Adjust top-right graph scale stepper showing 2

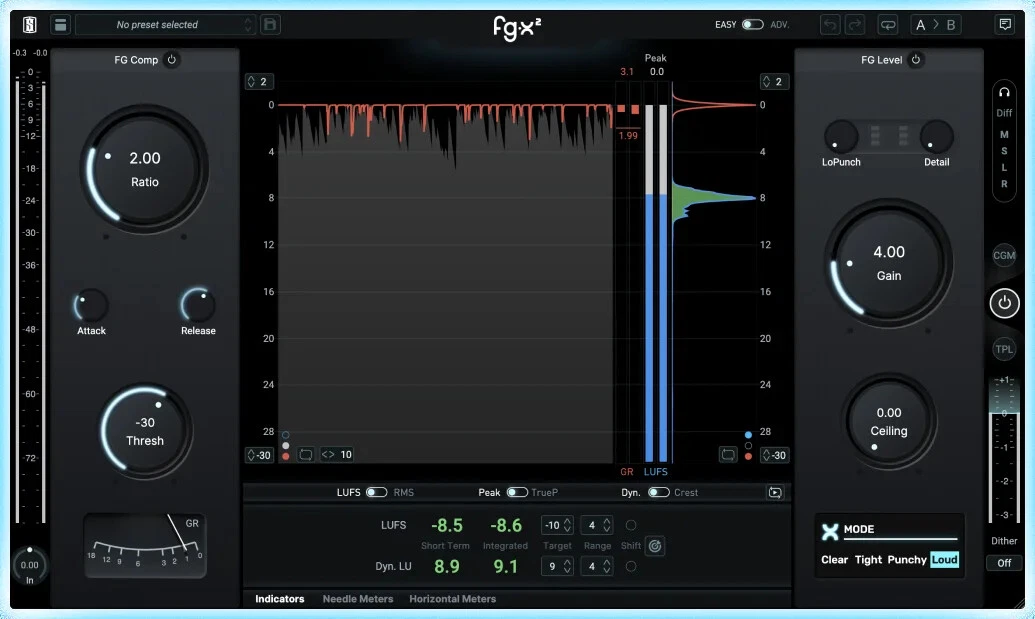[774, 82]
